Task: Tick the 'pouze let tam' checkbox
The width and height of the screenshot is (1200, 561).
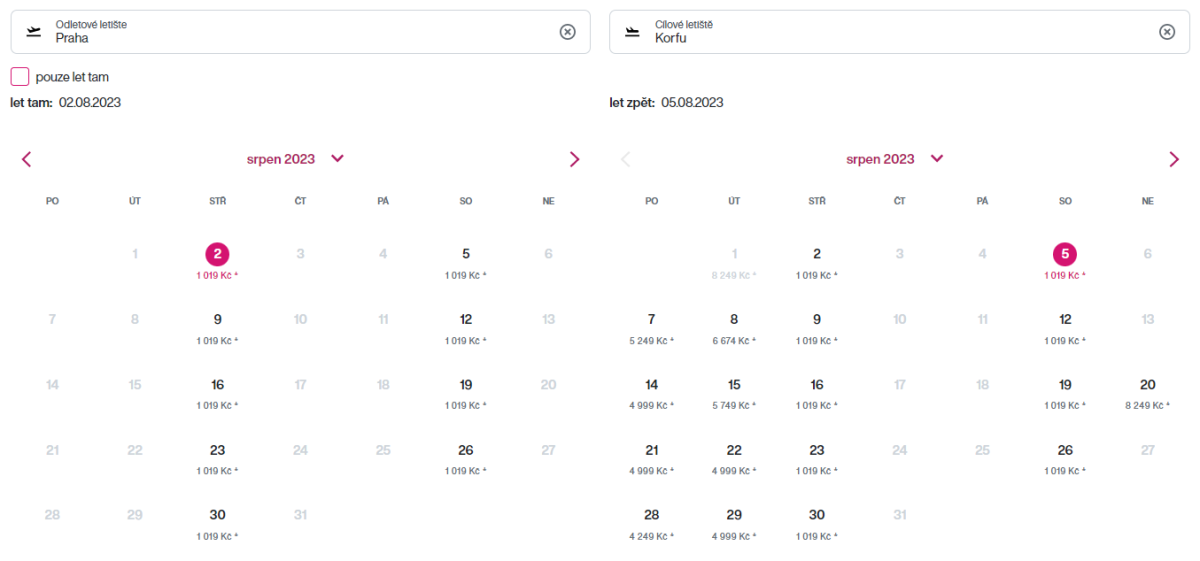Action: tap(20, 77)
